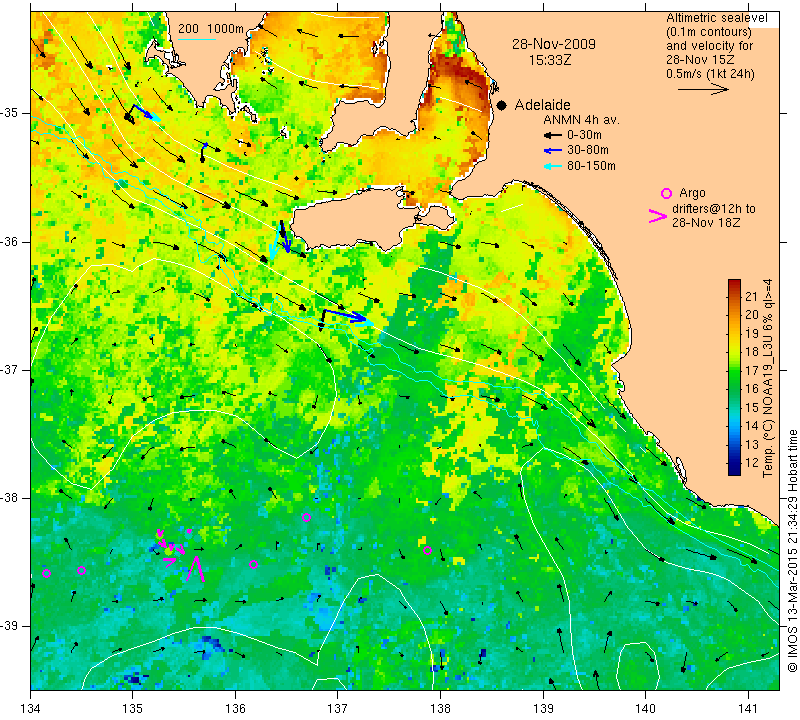Click the Adelaide text label
Image resolution: width=800 pixels, height=720 pixels.
[x=542, y=104]
